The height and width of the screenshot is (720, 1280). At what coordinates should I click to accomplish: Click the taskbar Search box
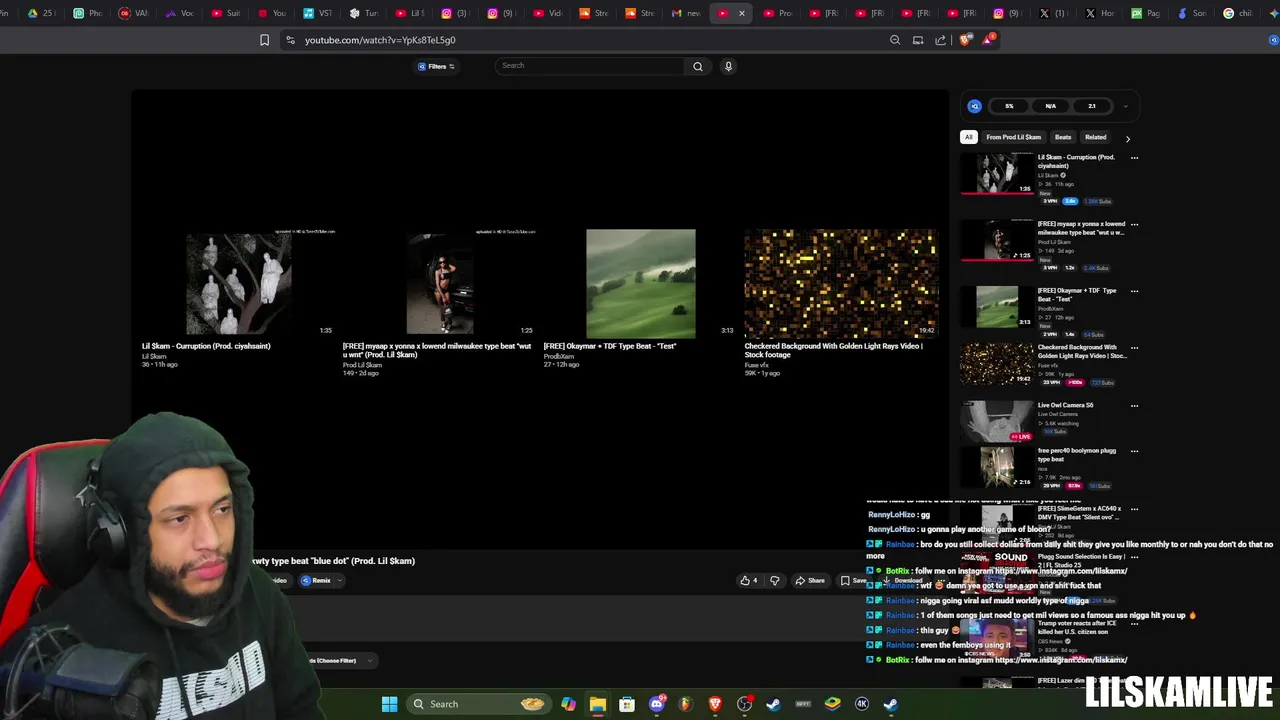tap(478, 704)
